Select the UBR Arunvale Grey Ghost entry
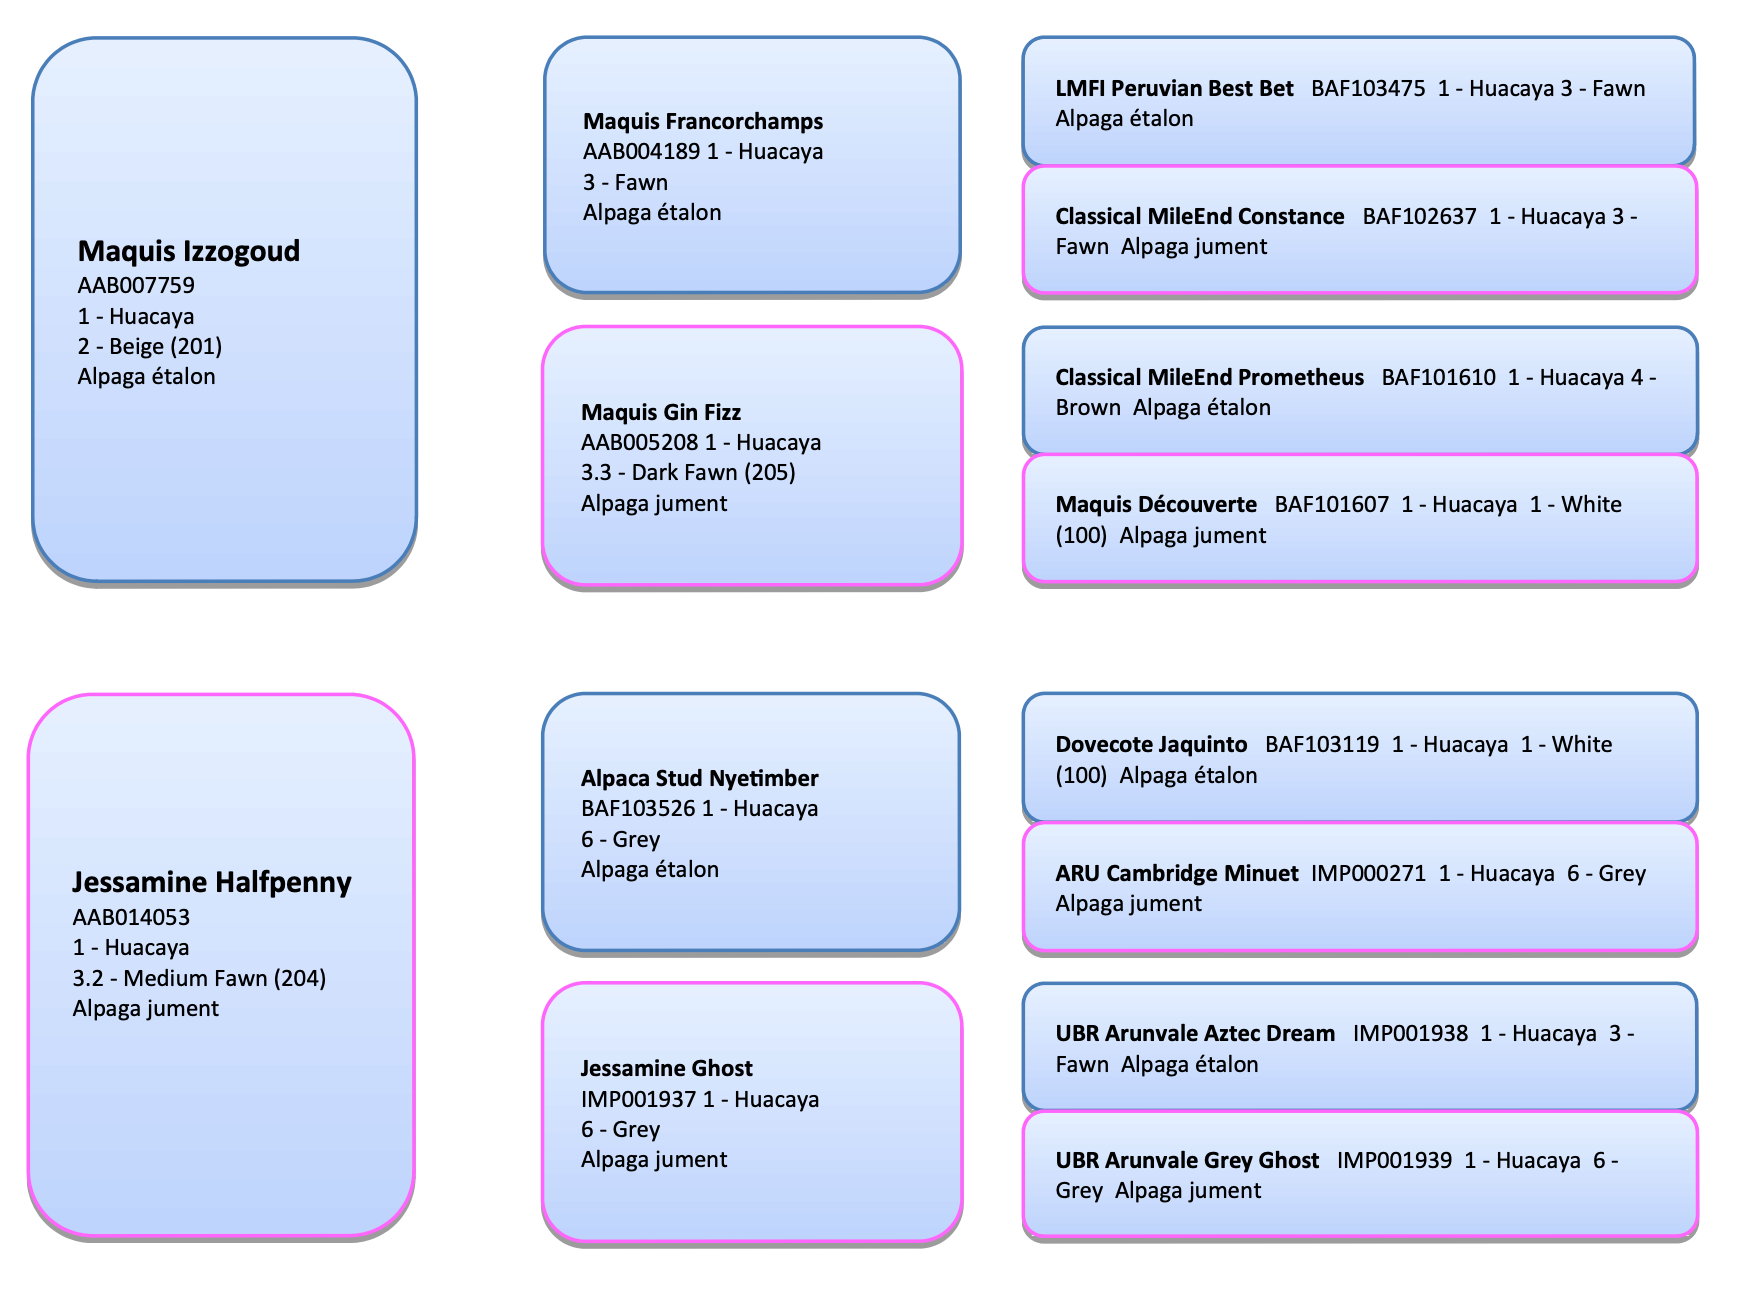1750x1294 pixels. coord(1358,1175)
